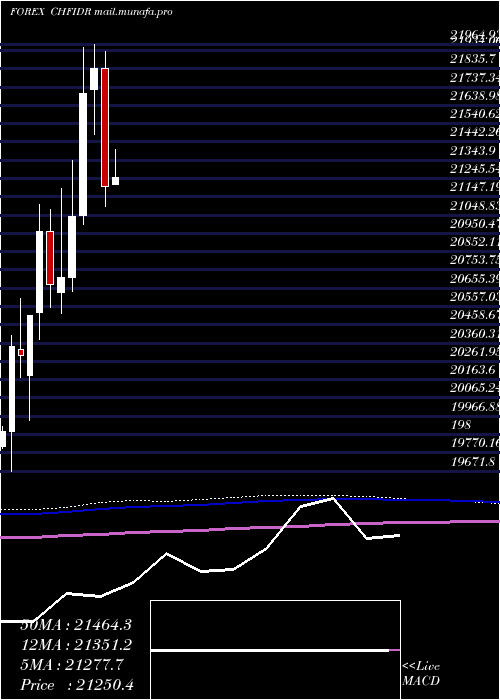This screenshot has width=500, height=700.
Task: Click the 21638.98 price level label
Action: (x=475, y=96)
